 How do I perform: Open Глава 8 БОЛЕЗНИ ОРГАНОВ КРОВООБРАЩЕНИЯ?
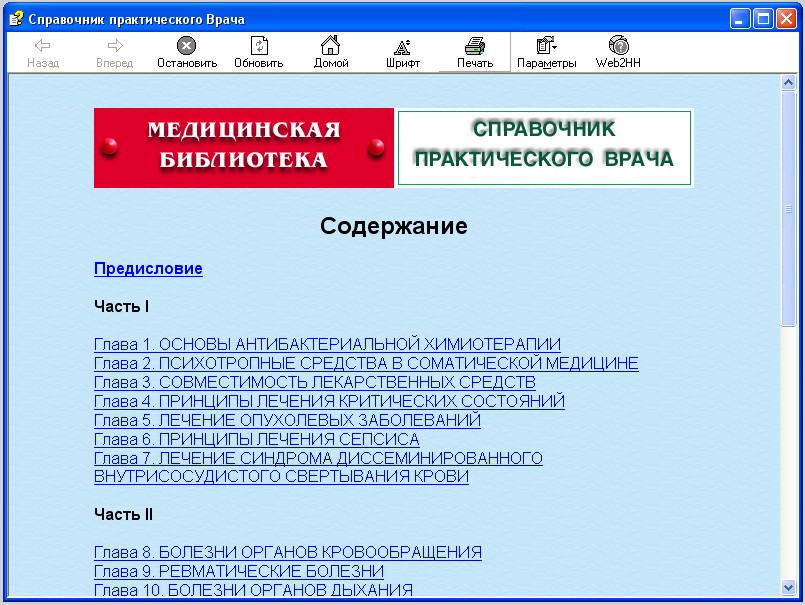pyautogui.click(x=288, y=552)
